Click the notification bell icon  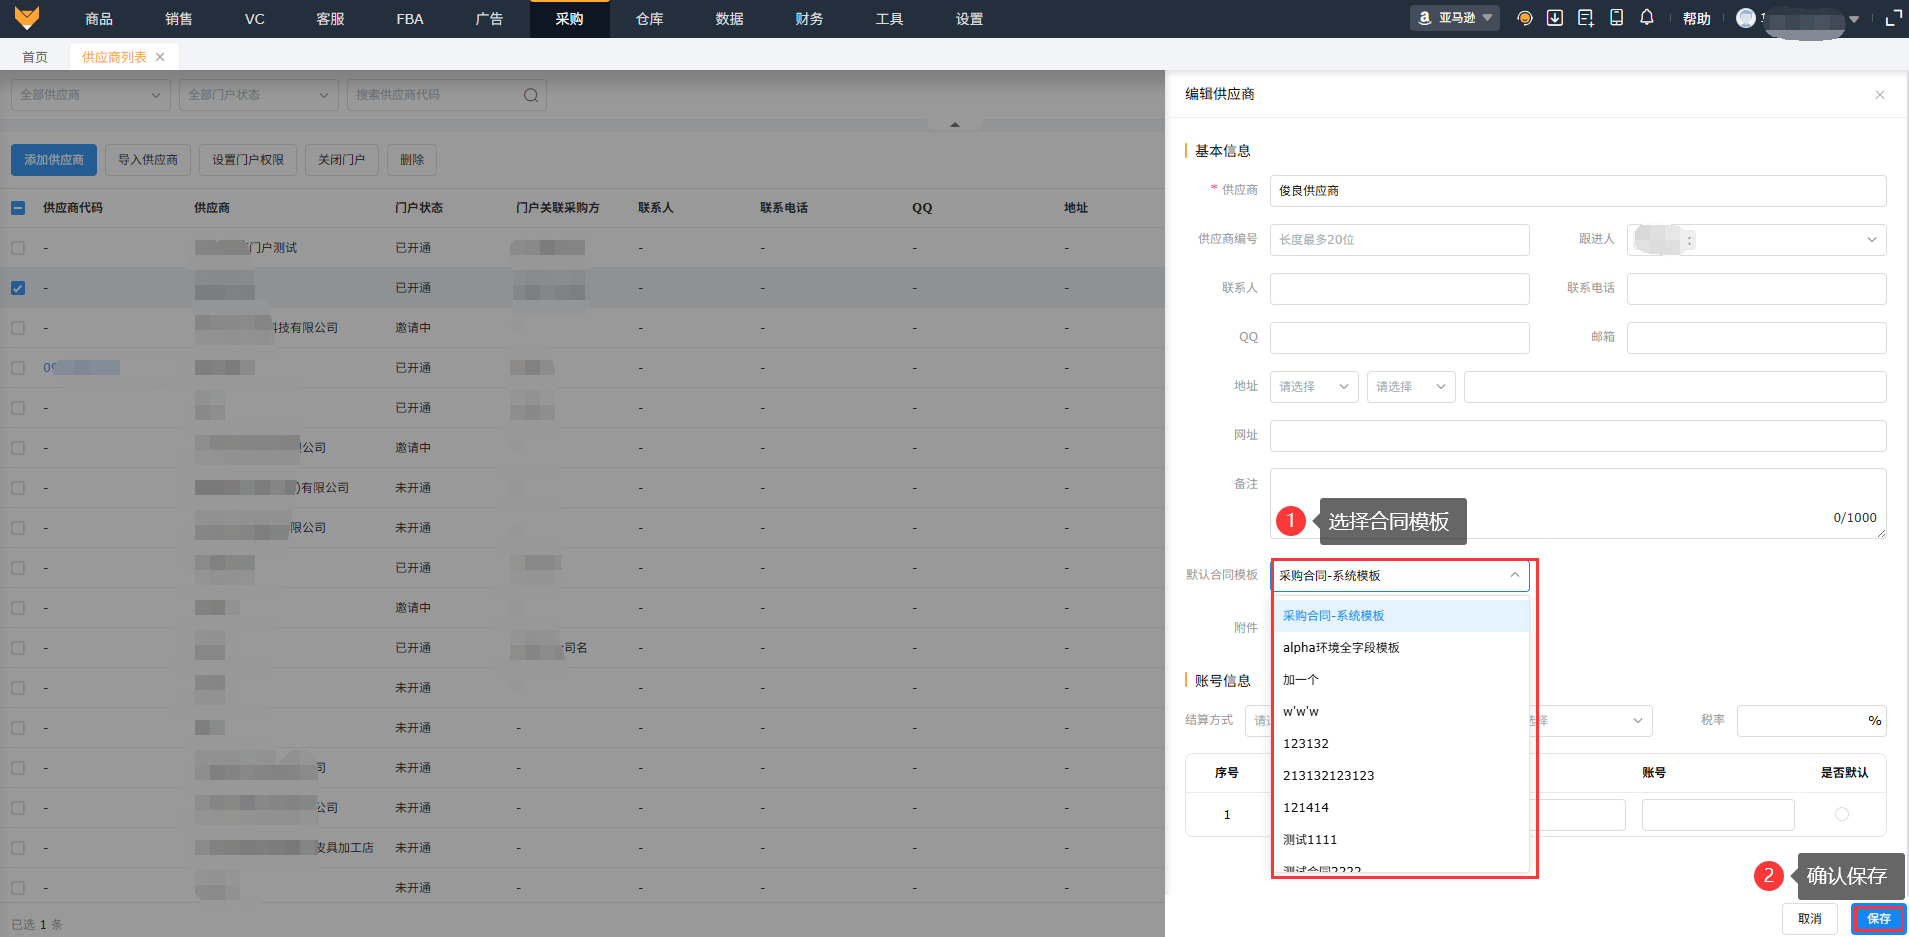(x=1647, y=18)
